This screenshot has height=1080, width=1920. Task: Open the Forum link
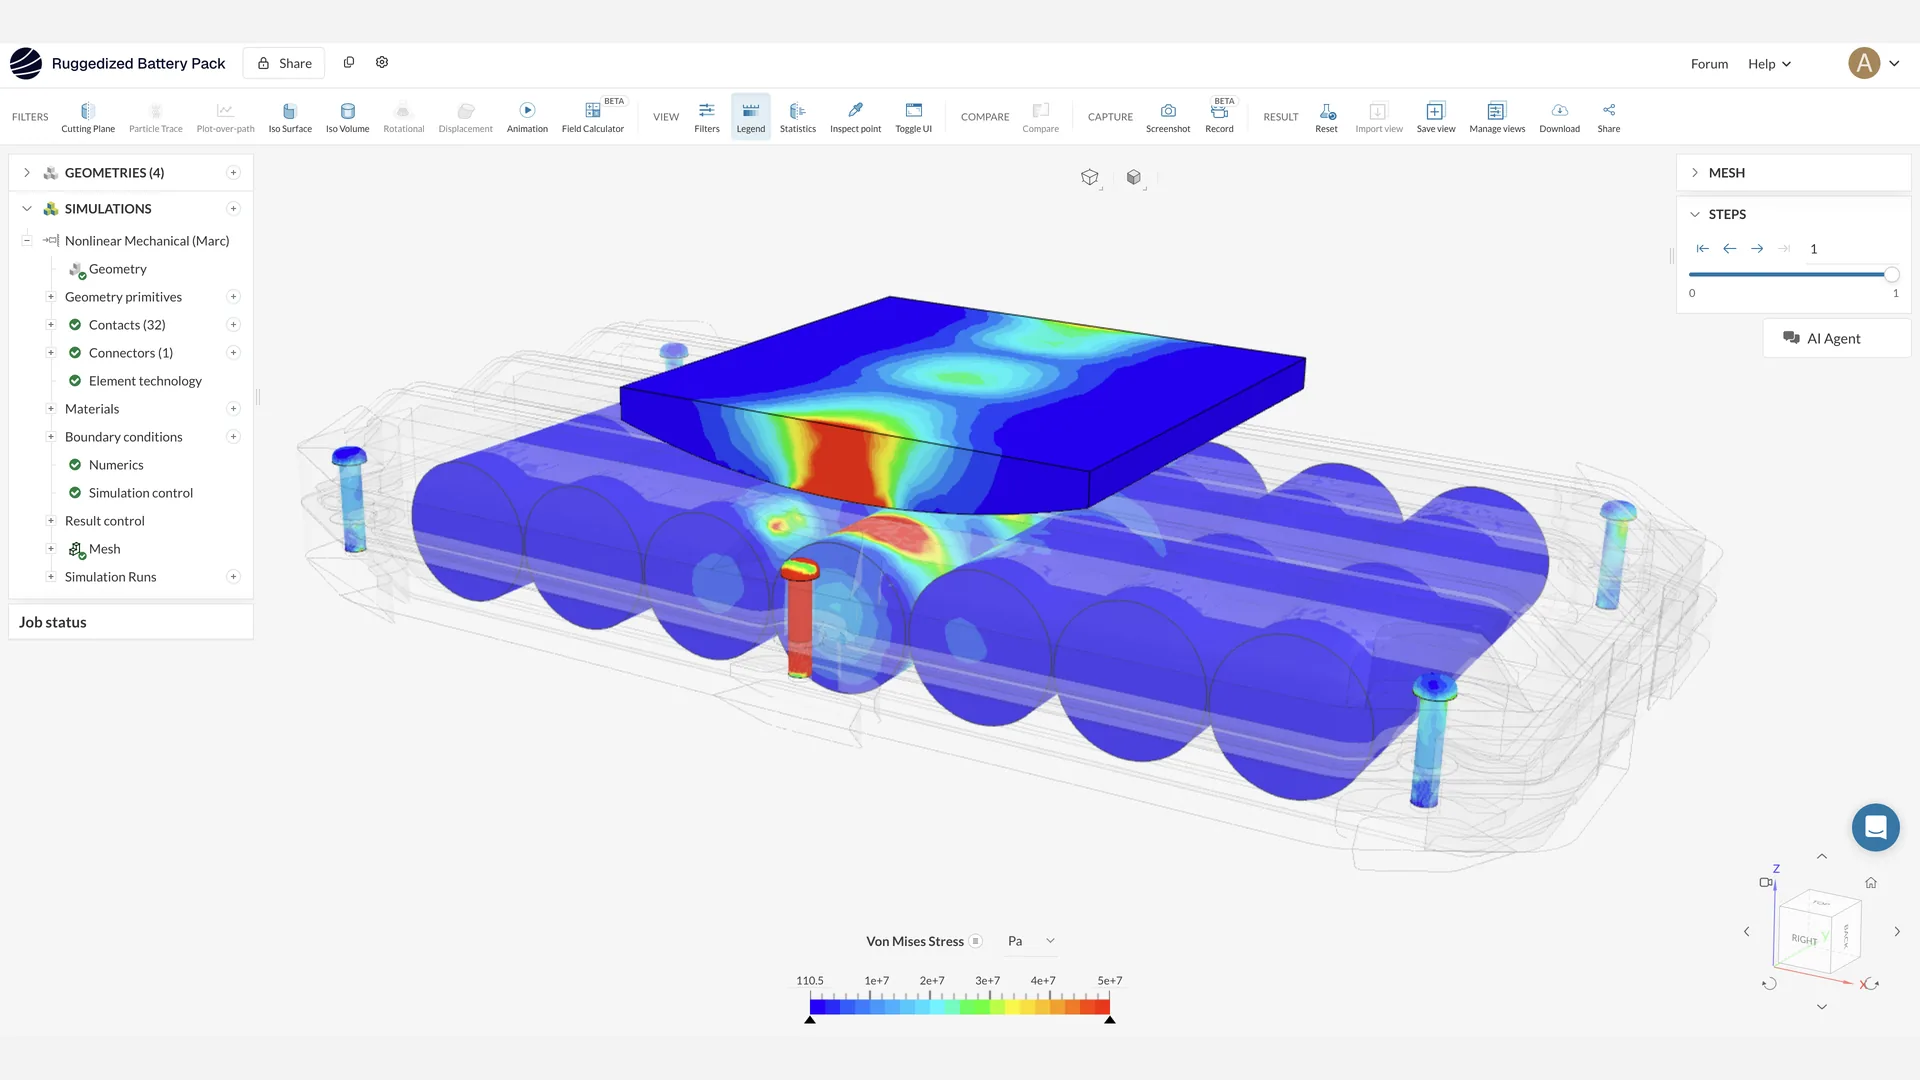pyautogui.click(x=1709, y=64)
